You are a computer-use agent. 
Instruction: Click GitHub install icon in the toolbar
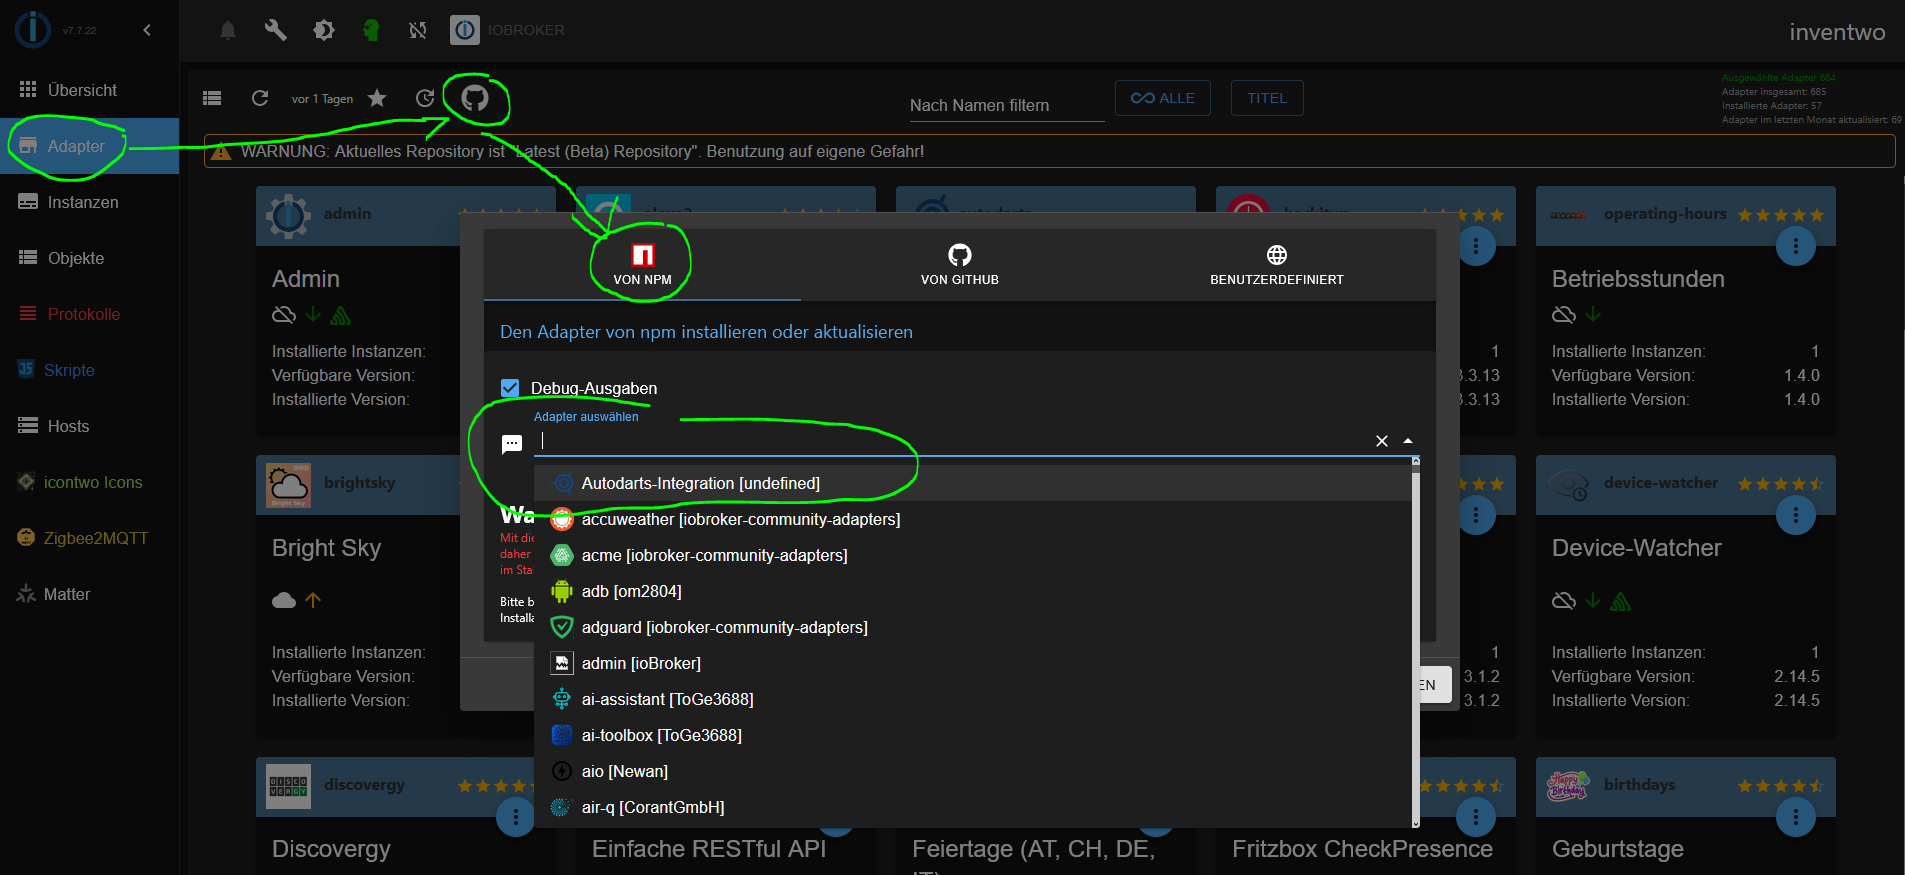point(475,98)
